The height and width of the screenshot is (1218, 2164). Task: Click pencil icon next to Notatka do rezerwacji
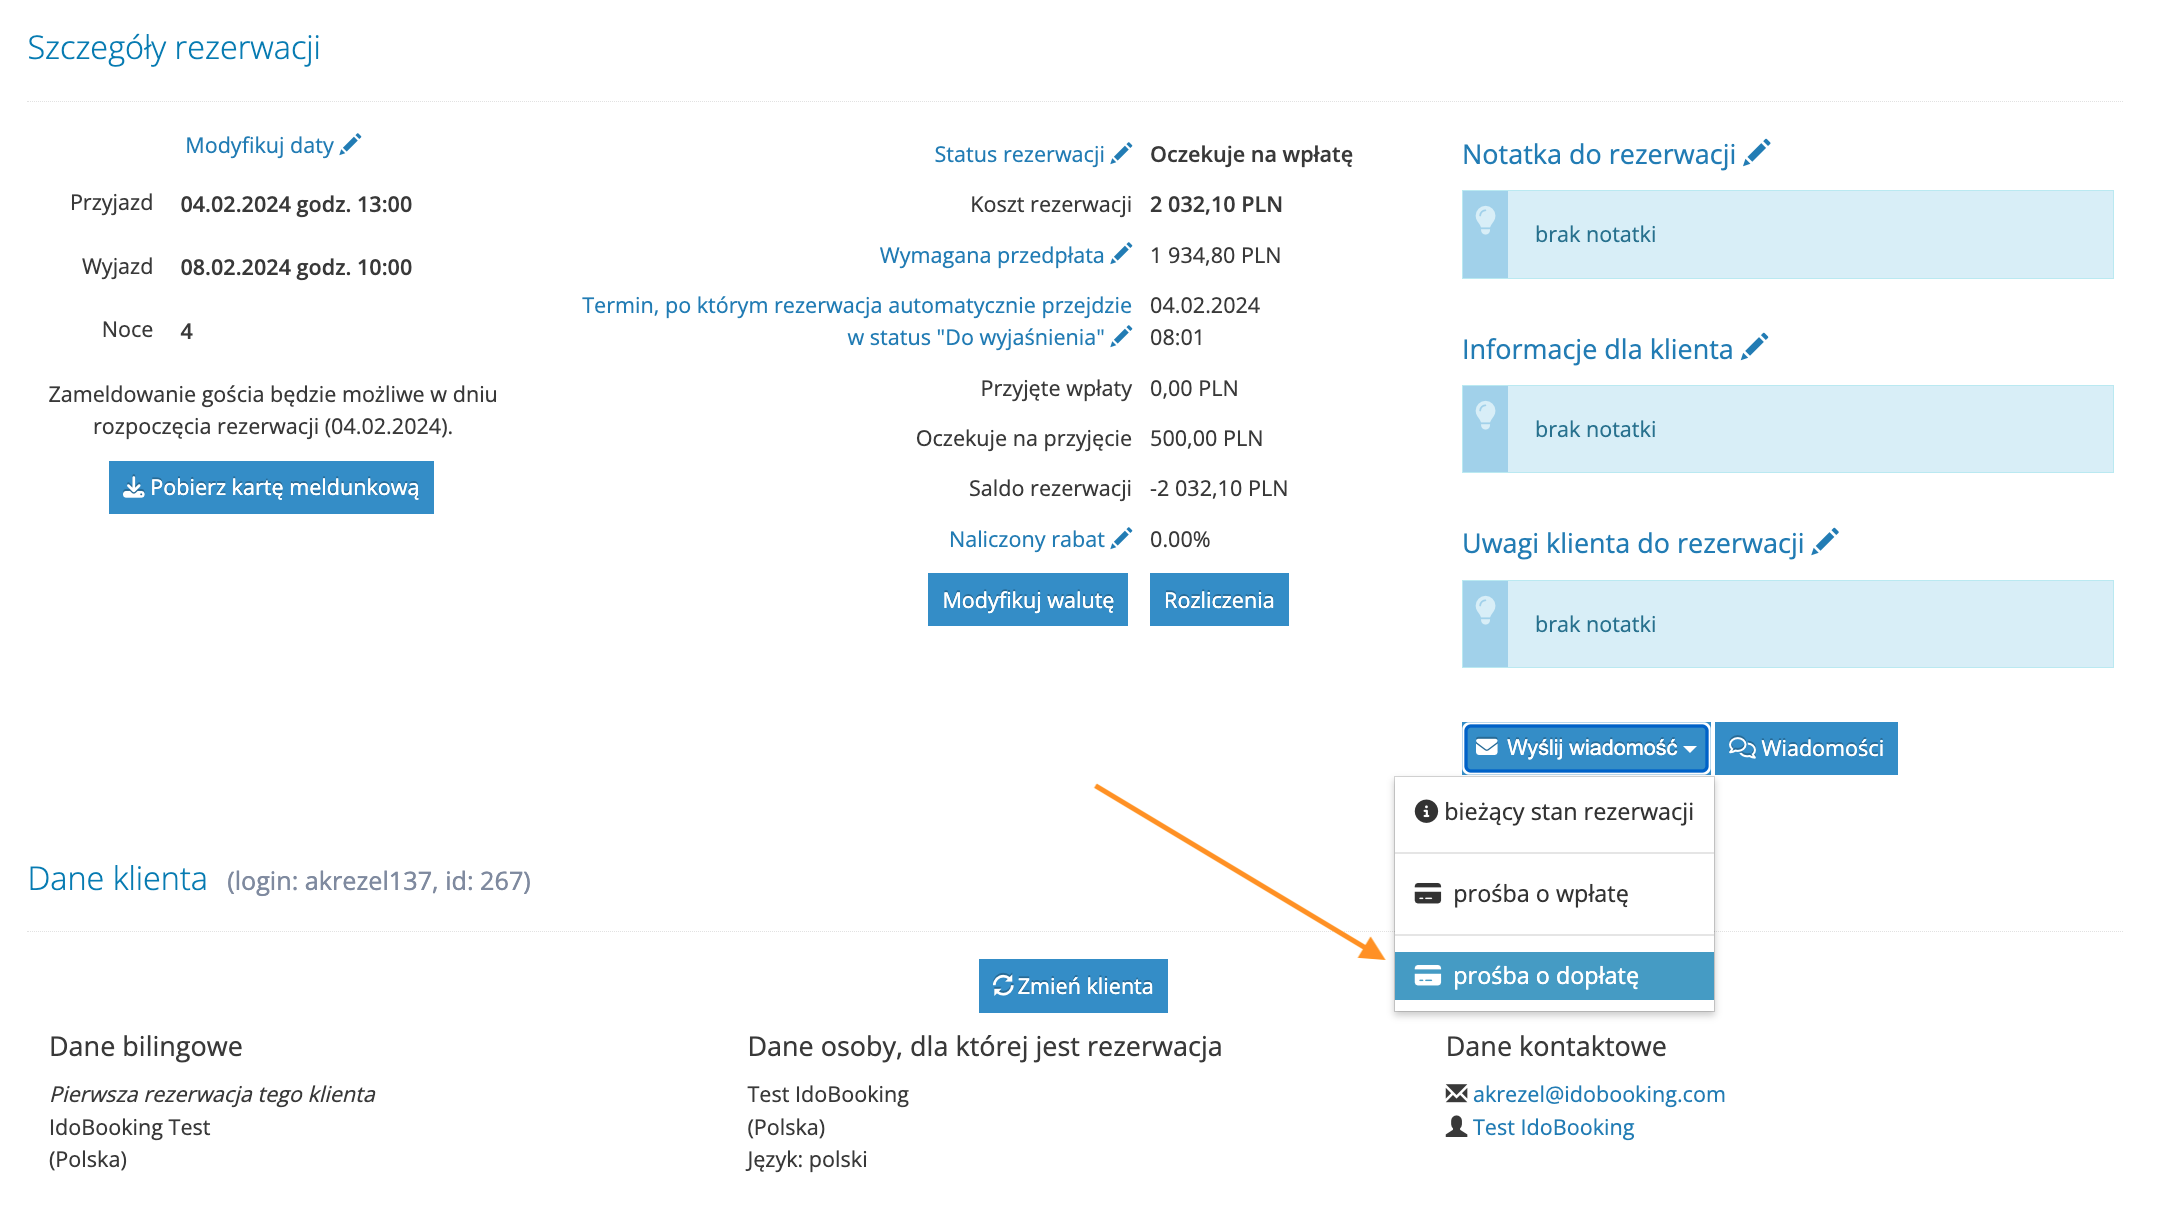point(1757,153)
